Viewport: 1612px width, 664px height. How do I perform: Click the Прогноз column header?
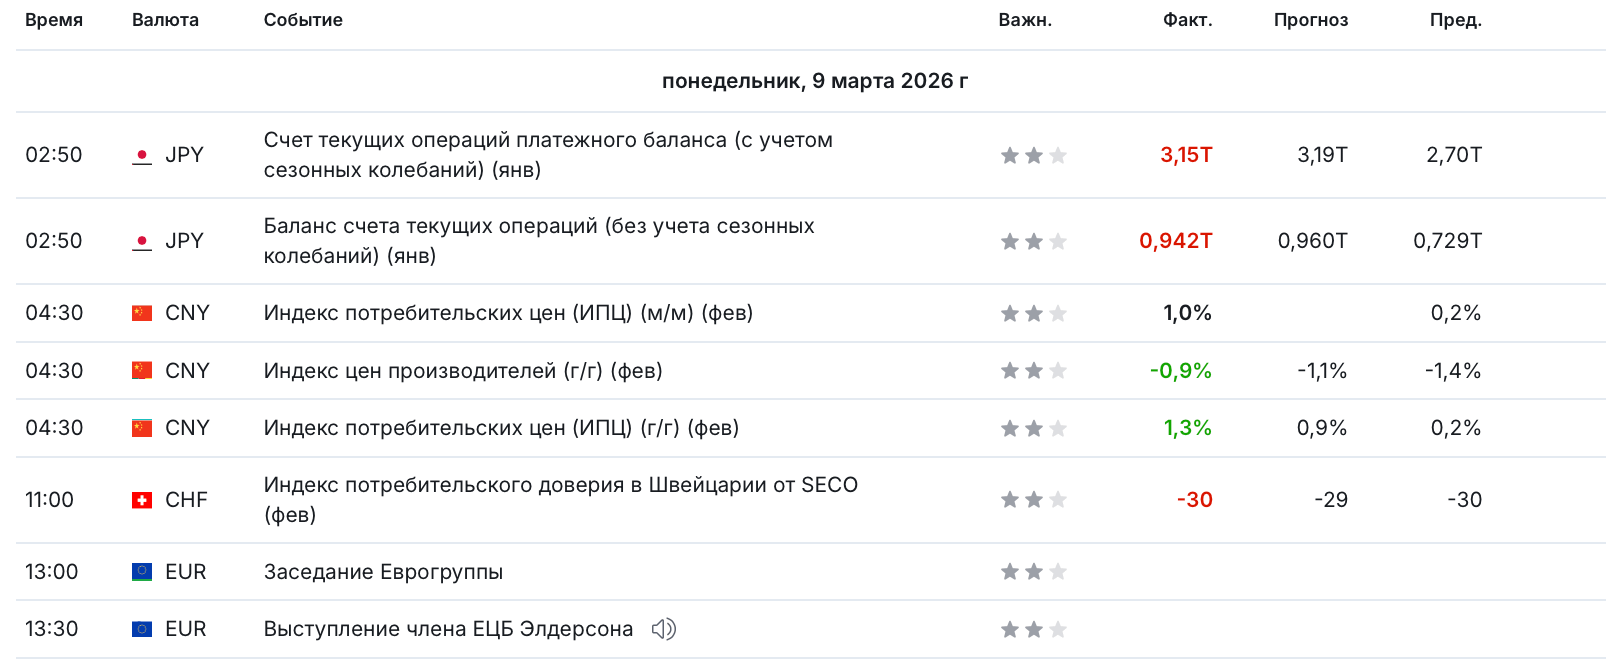point(1310,20)
